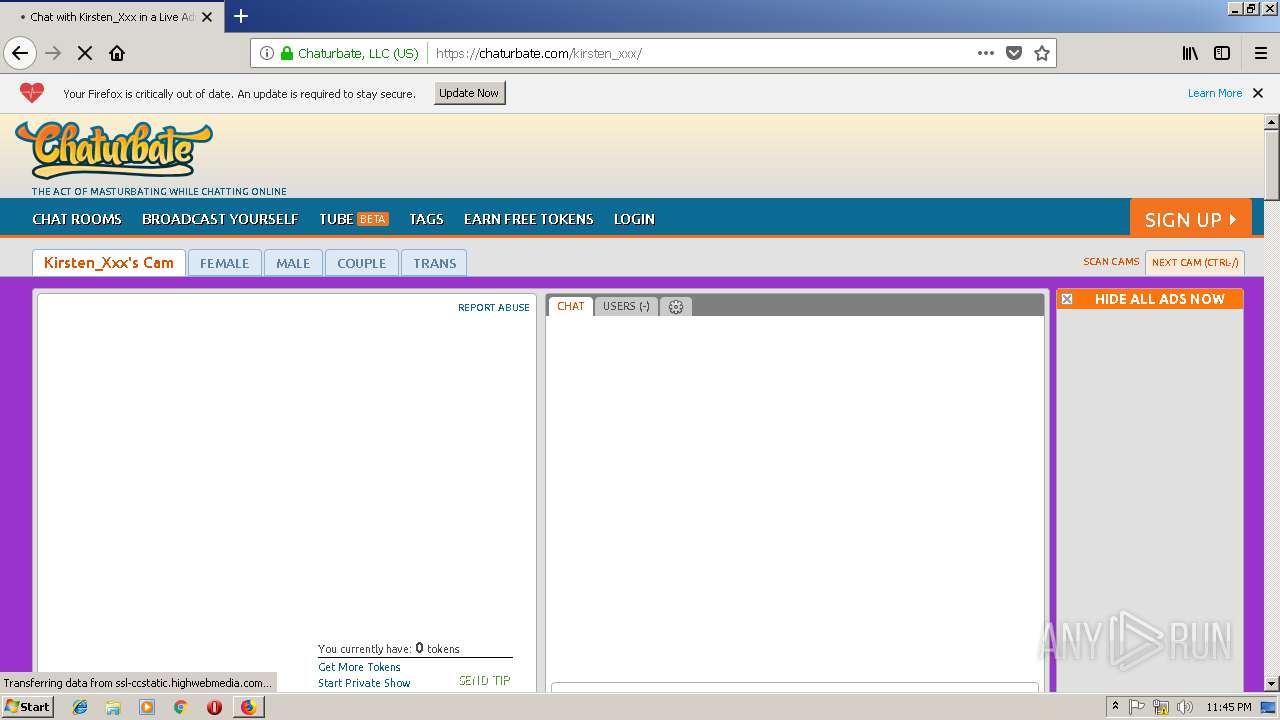Show site information icon in address bar
The width and height of the screenshot is (1280, 720).
[x=267, y=53]
